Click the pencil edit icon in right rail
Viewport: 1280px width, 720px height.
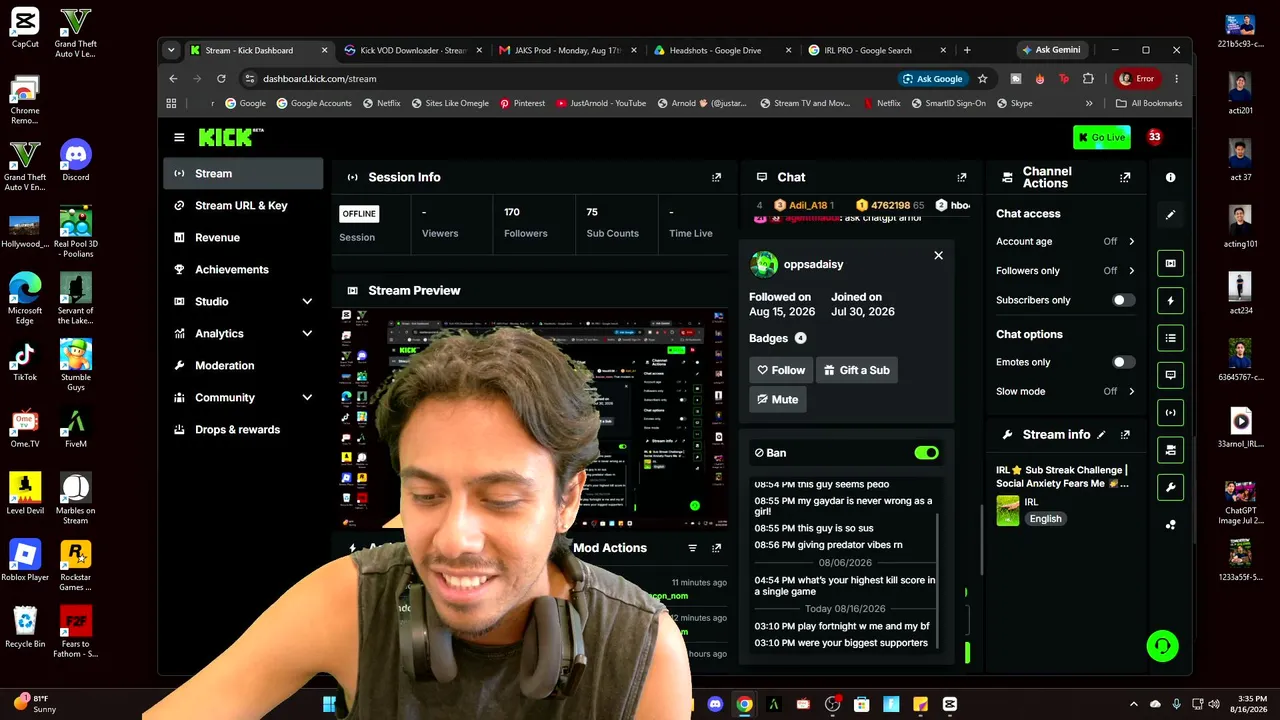point(1170,214)
